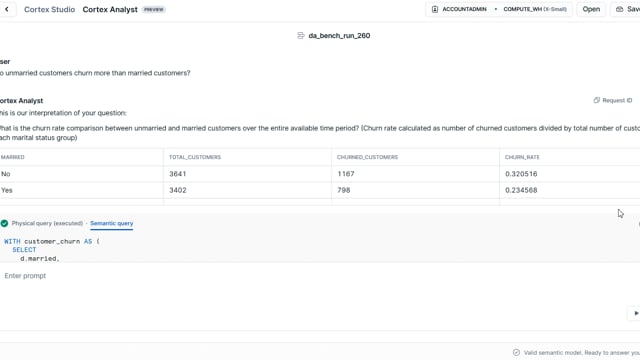Click the d.married line in the query

[40, 258]
